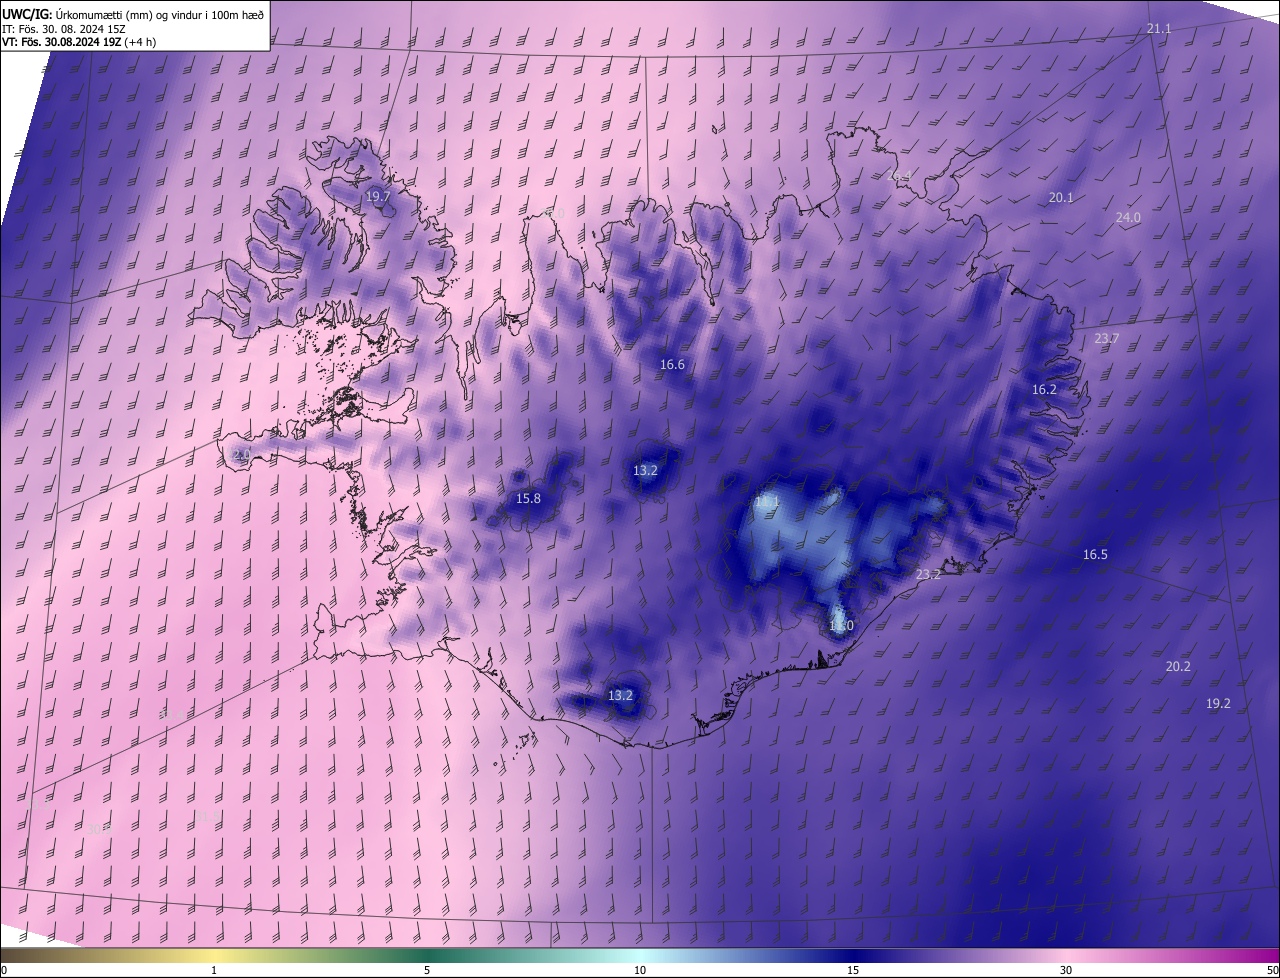The image size is (1280, 978).
Task: Click the 16.6 value label
Action: click(x=672, y=365)
